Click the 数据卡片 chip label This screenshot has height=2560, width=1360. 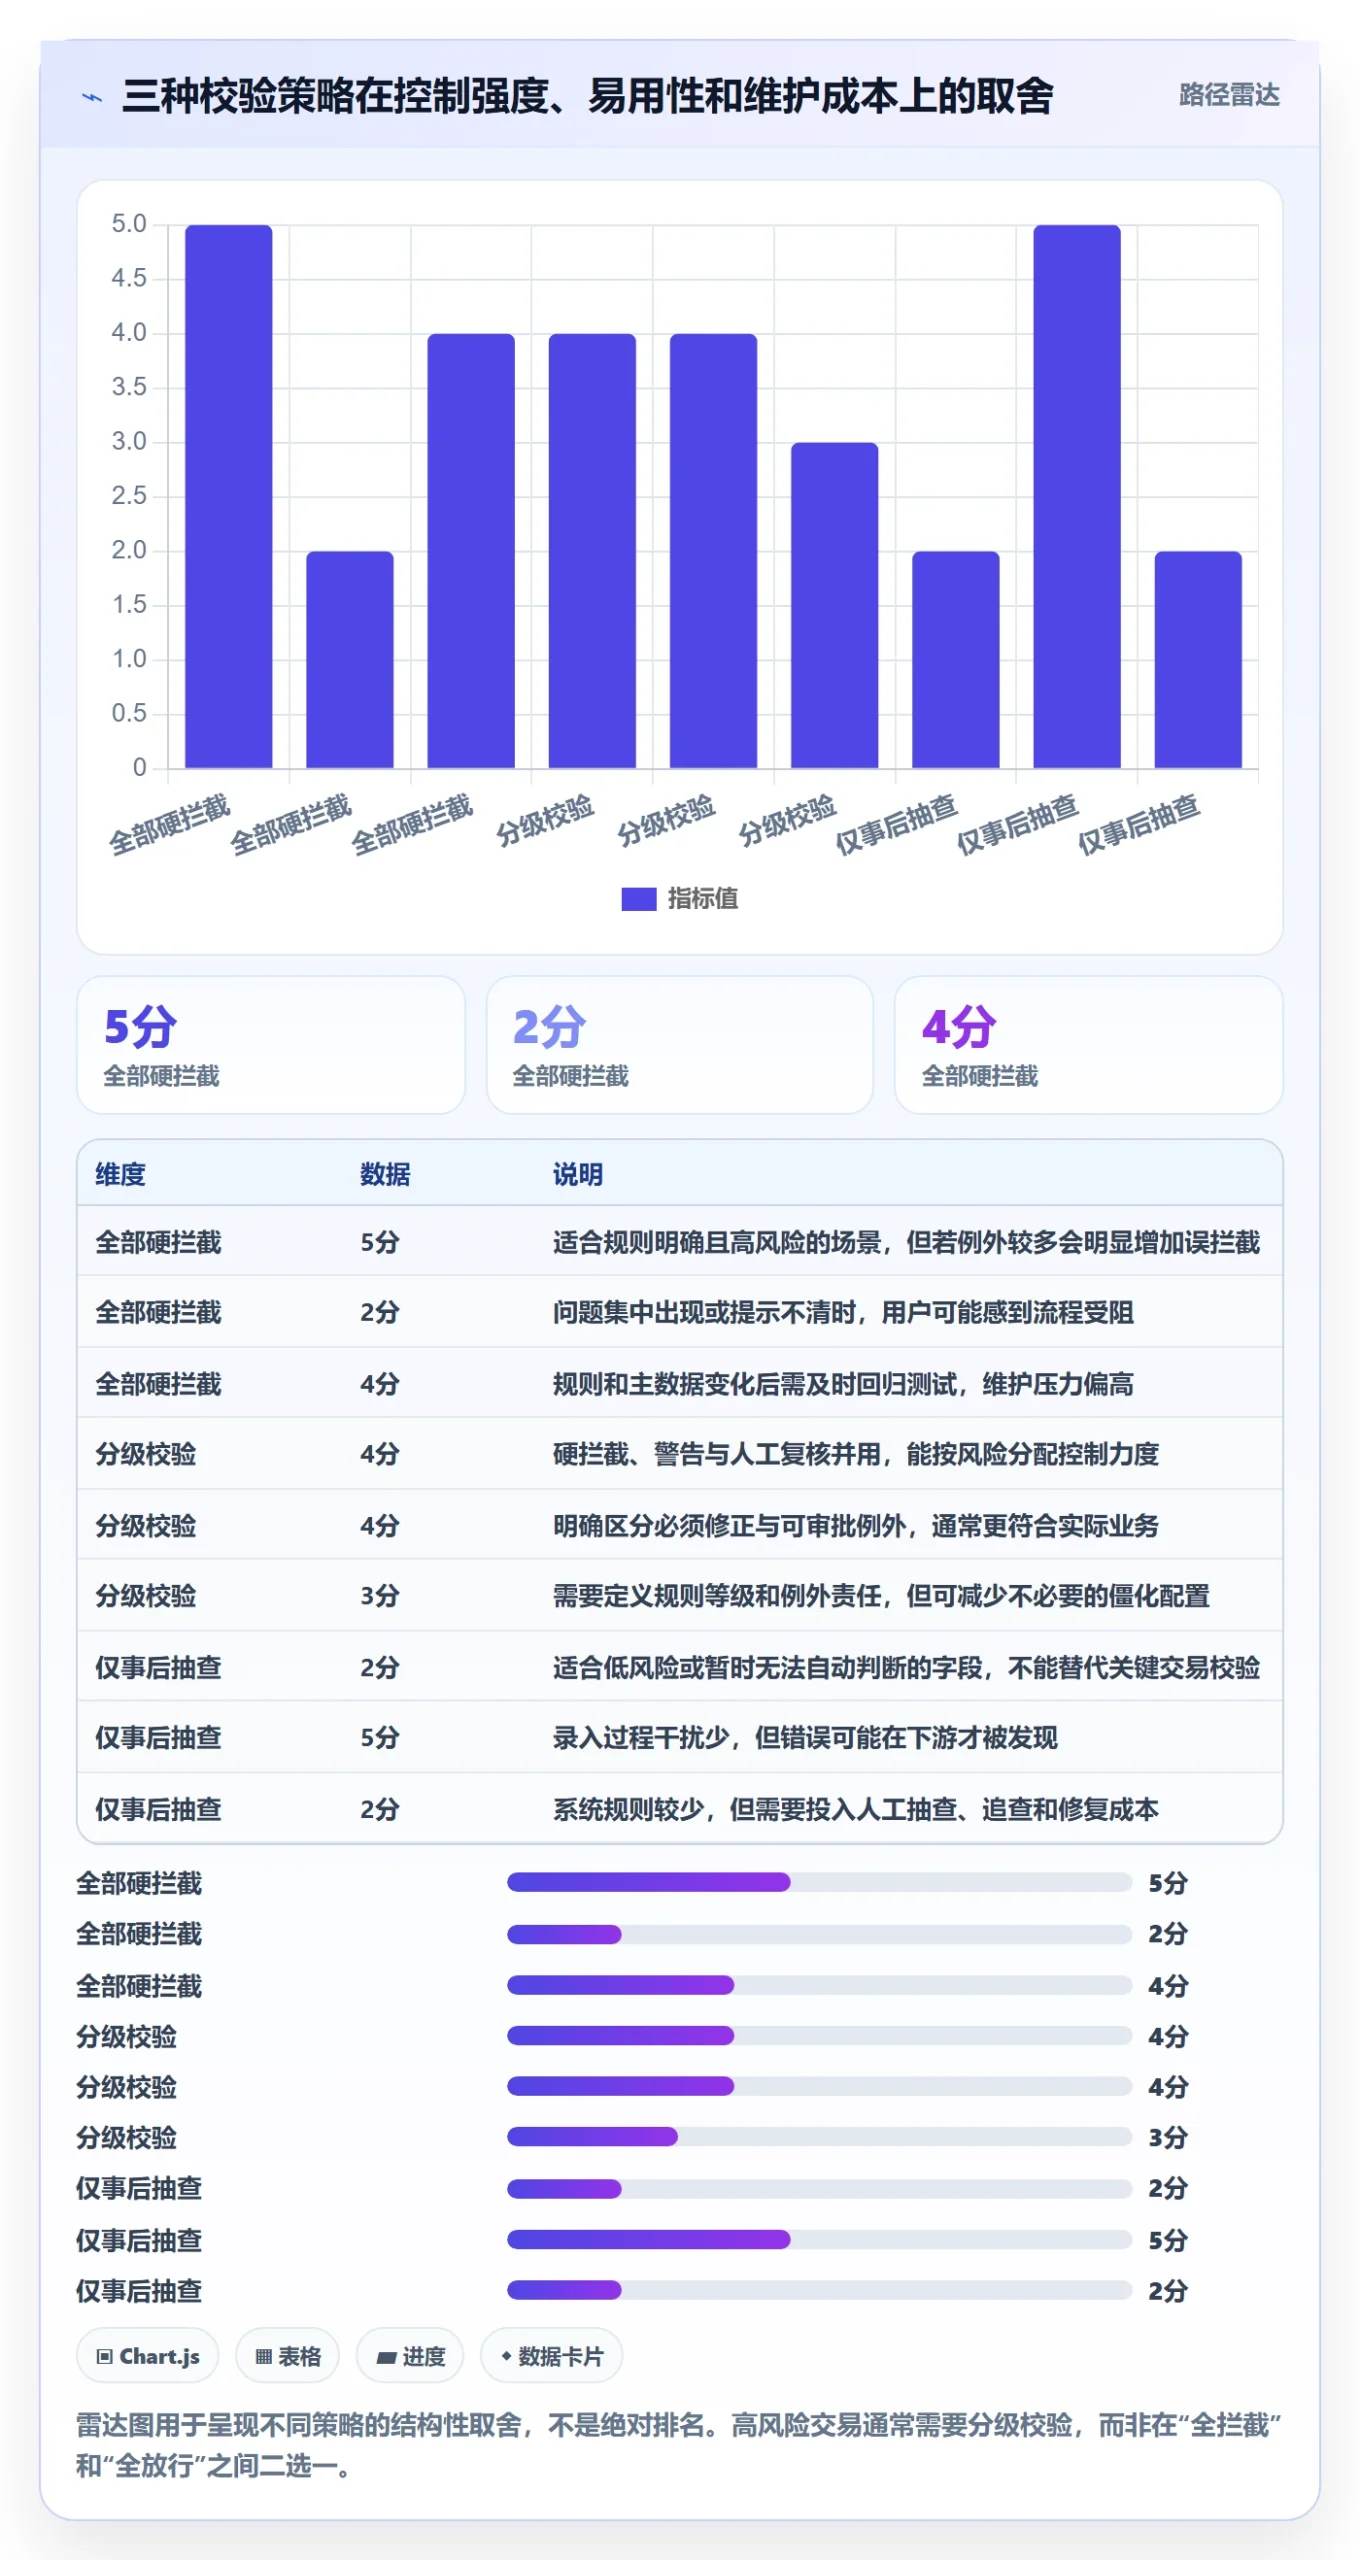(x=561, y=2356)
